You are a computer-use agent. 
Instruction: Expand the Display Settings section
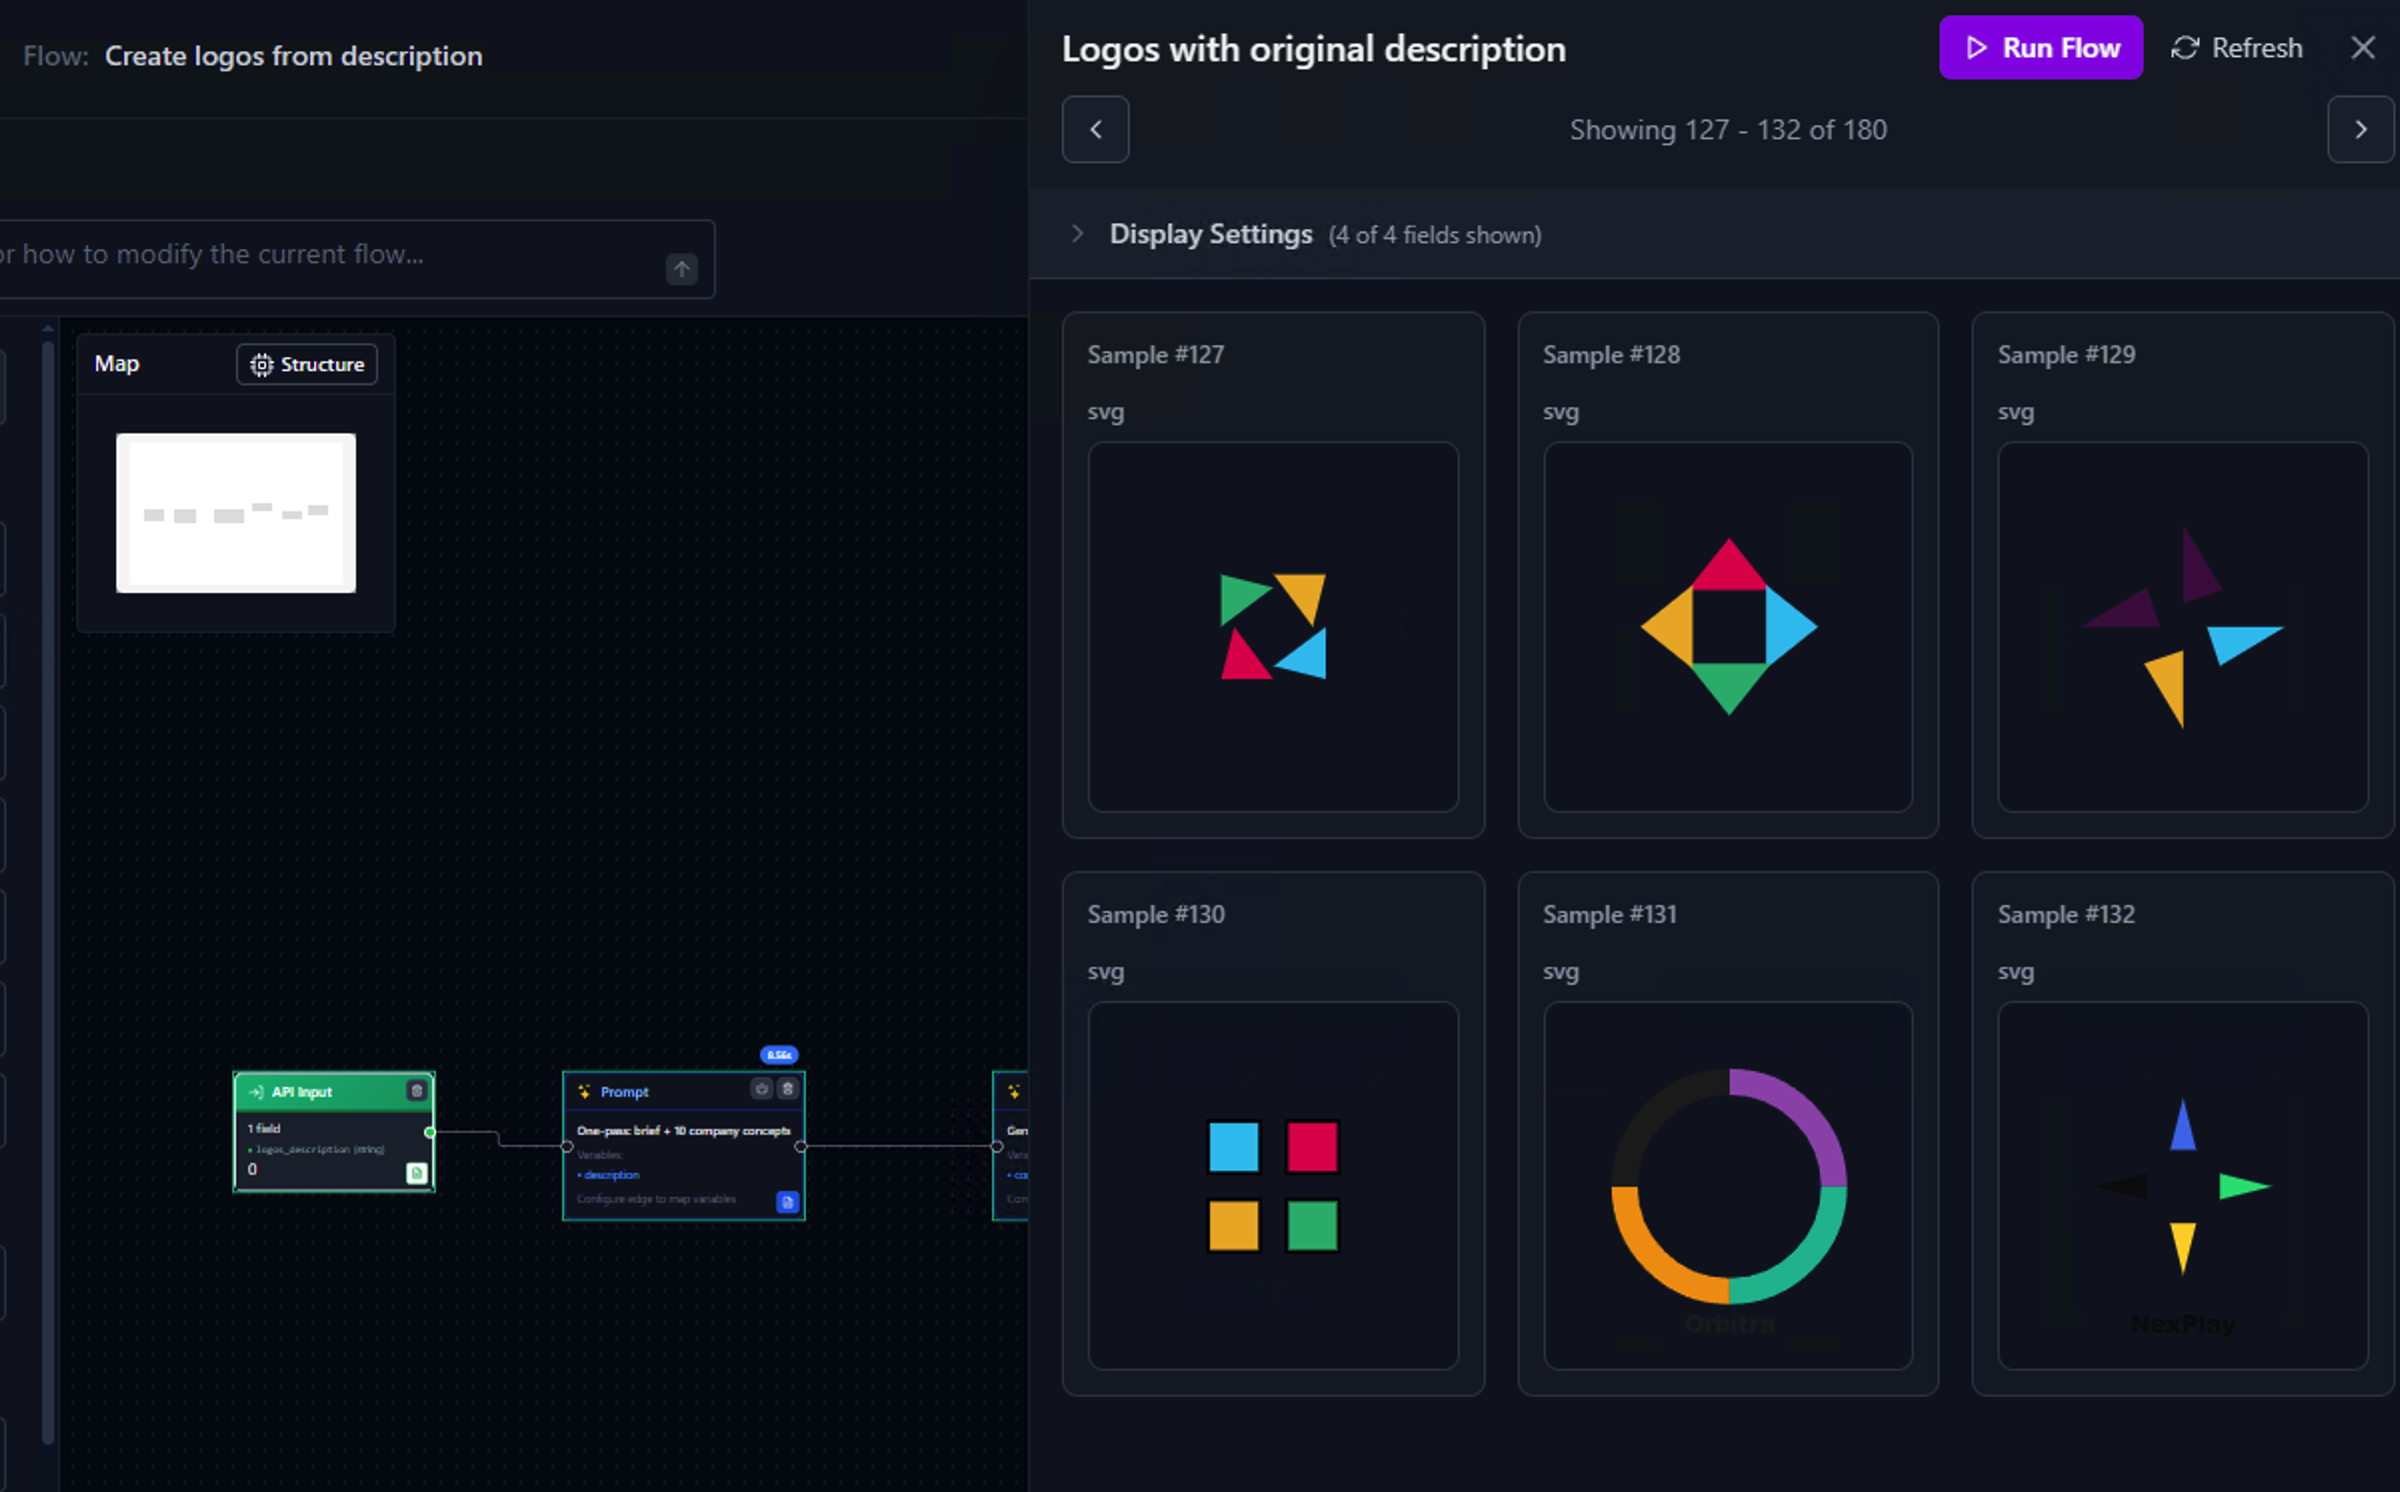(1079, 233)
